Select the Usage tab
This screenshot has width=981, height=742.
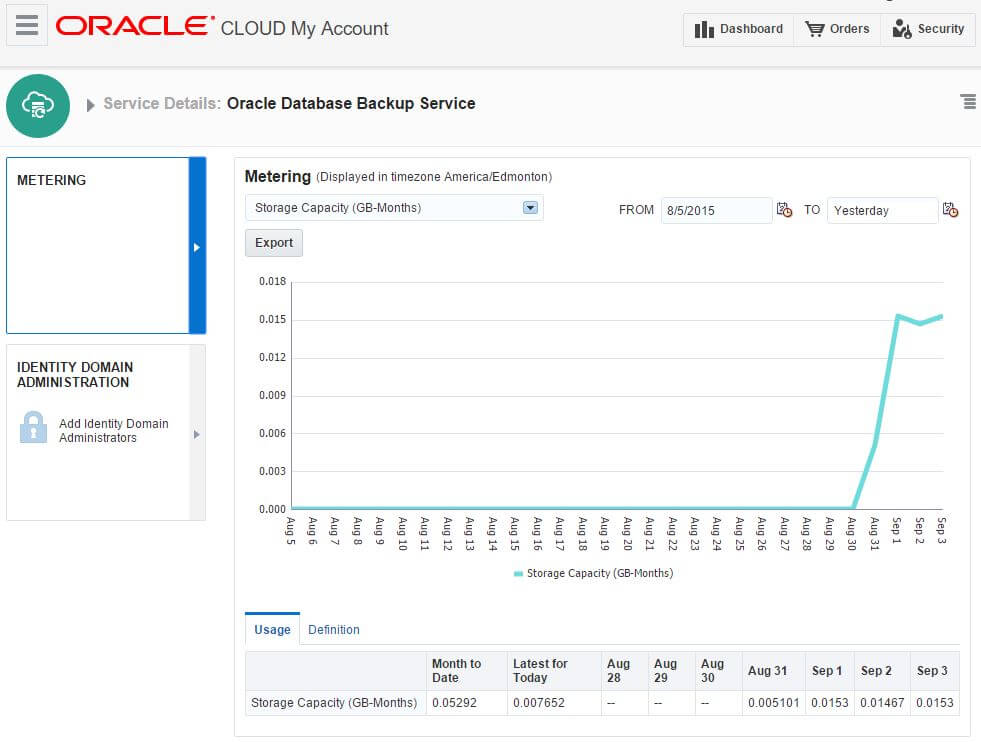[272, 630]
